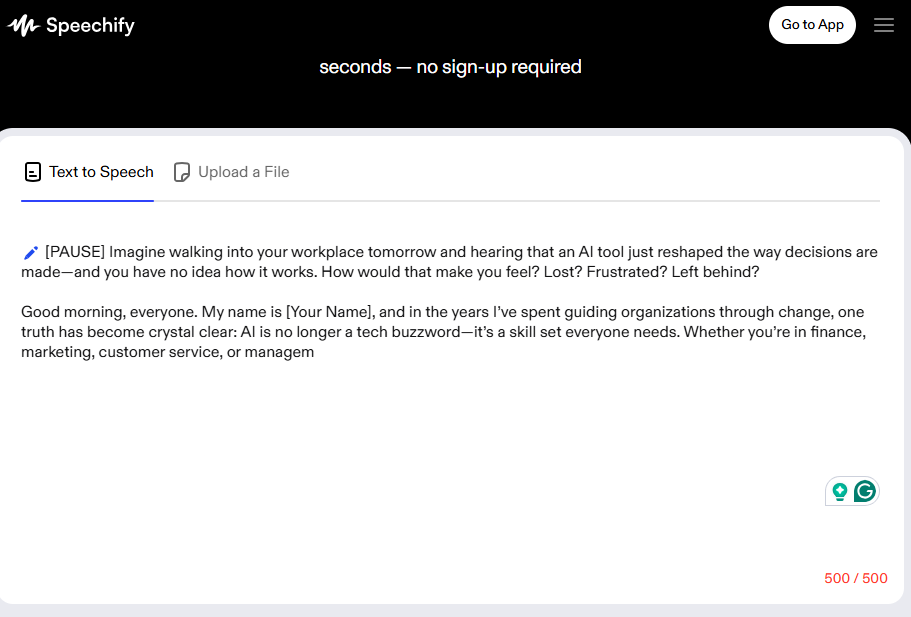The width and height of the screenshot is (911, 617).
Task: Click the [PAUSE] tag in the text
Action: tap(75, 252)
